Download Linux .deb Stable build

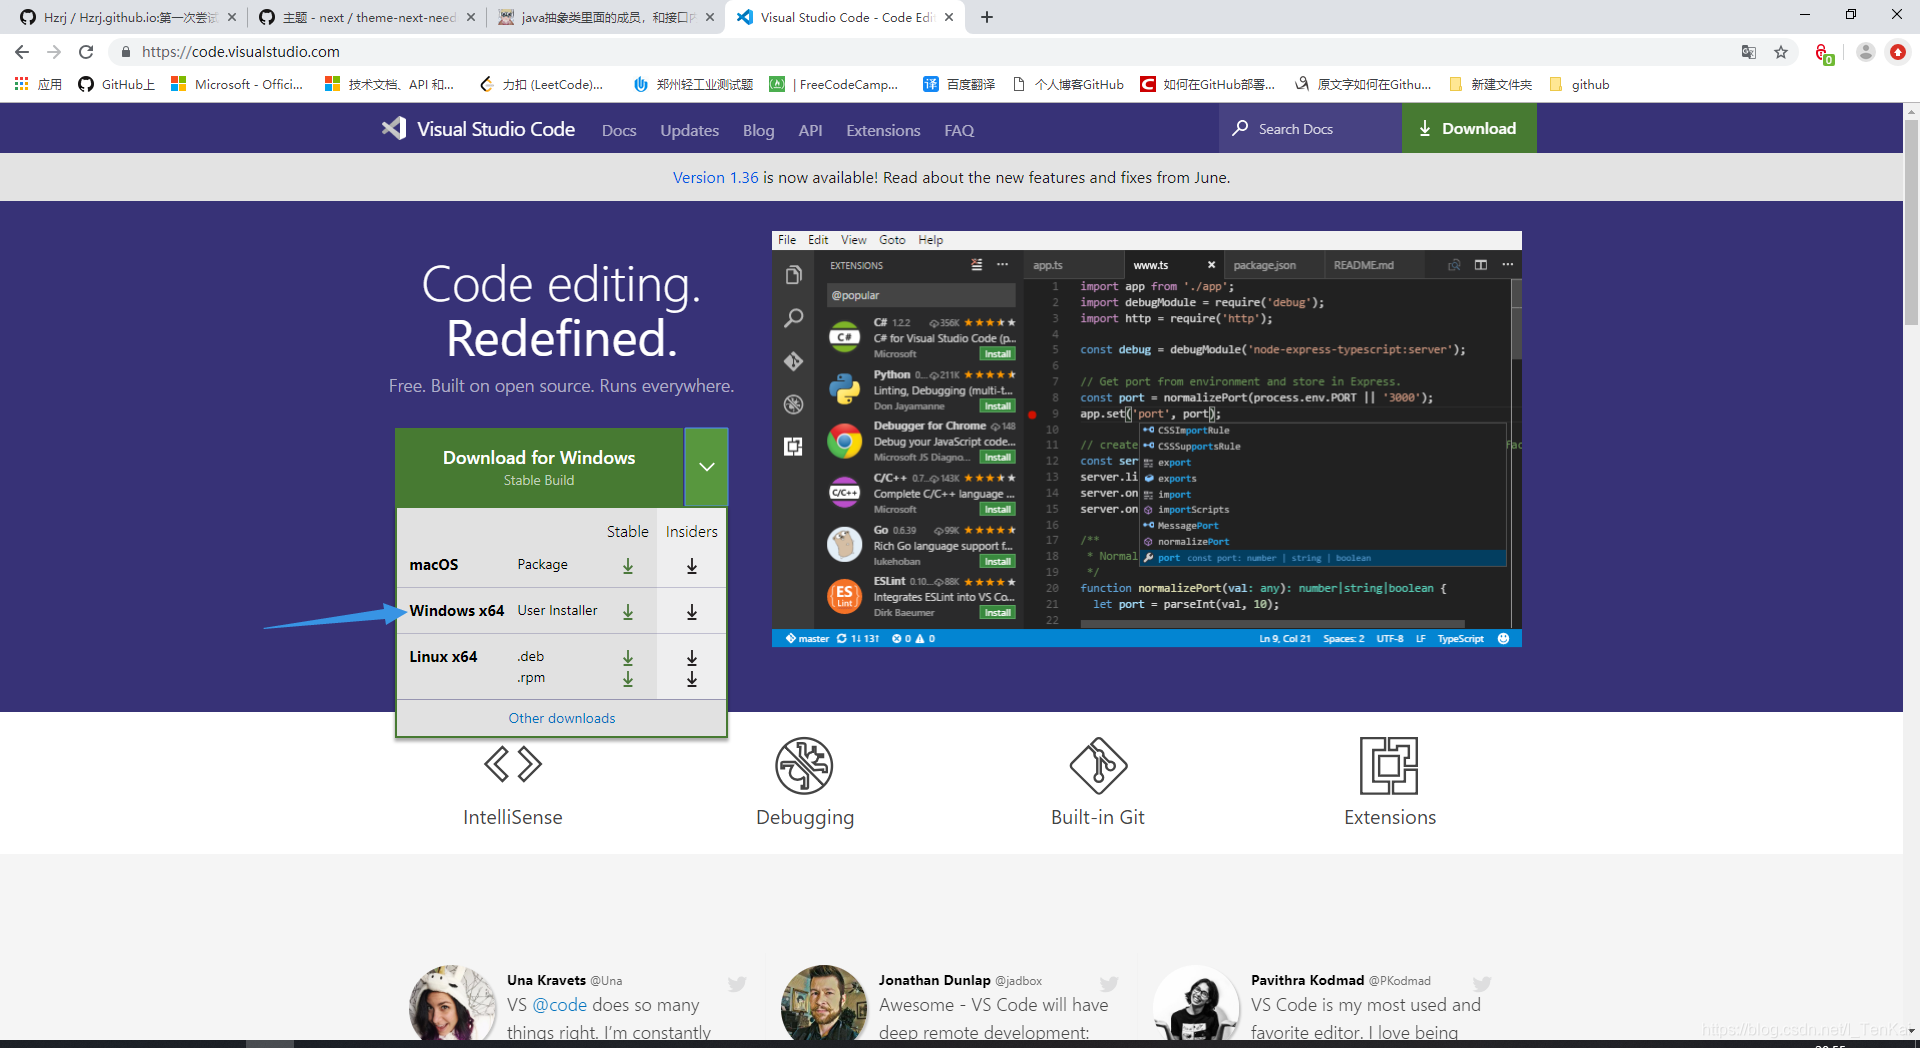(x=628, y=658)
